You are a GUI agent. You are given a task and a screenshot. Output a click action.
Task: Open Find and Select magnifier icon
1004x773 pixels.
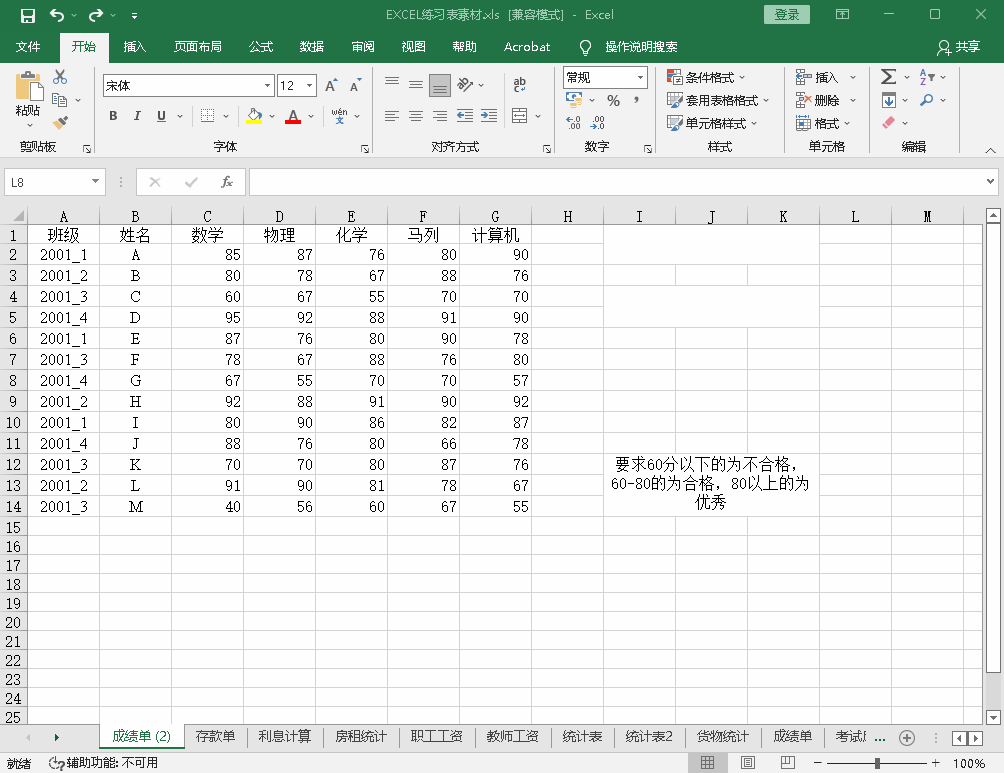coord(927,100)
